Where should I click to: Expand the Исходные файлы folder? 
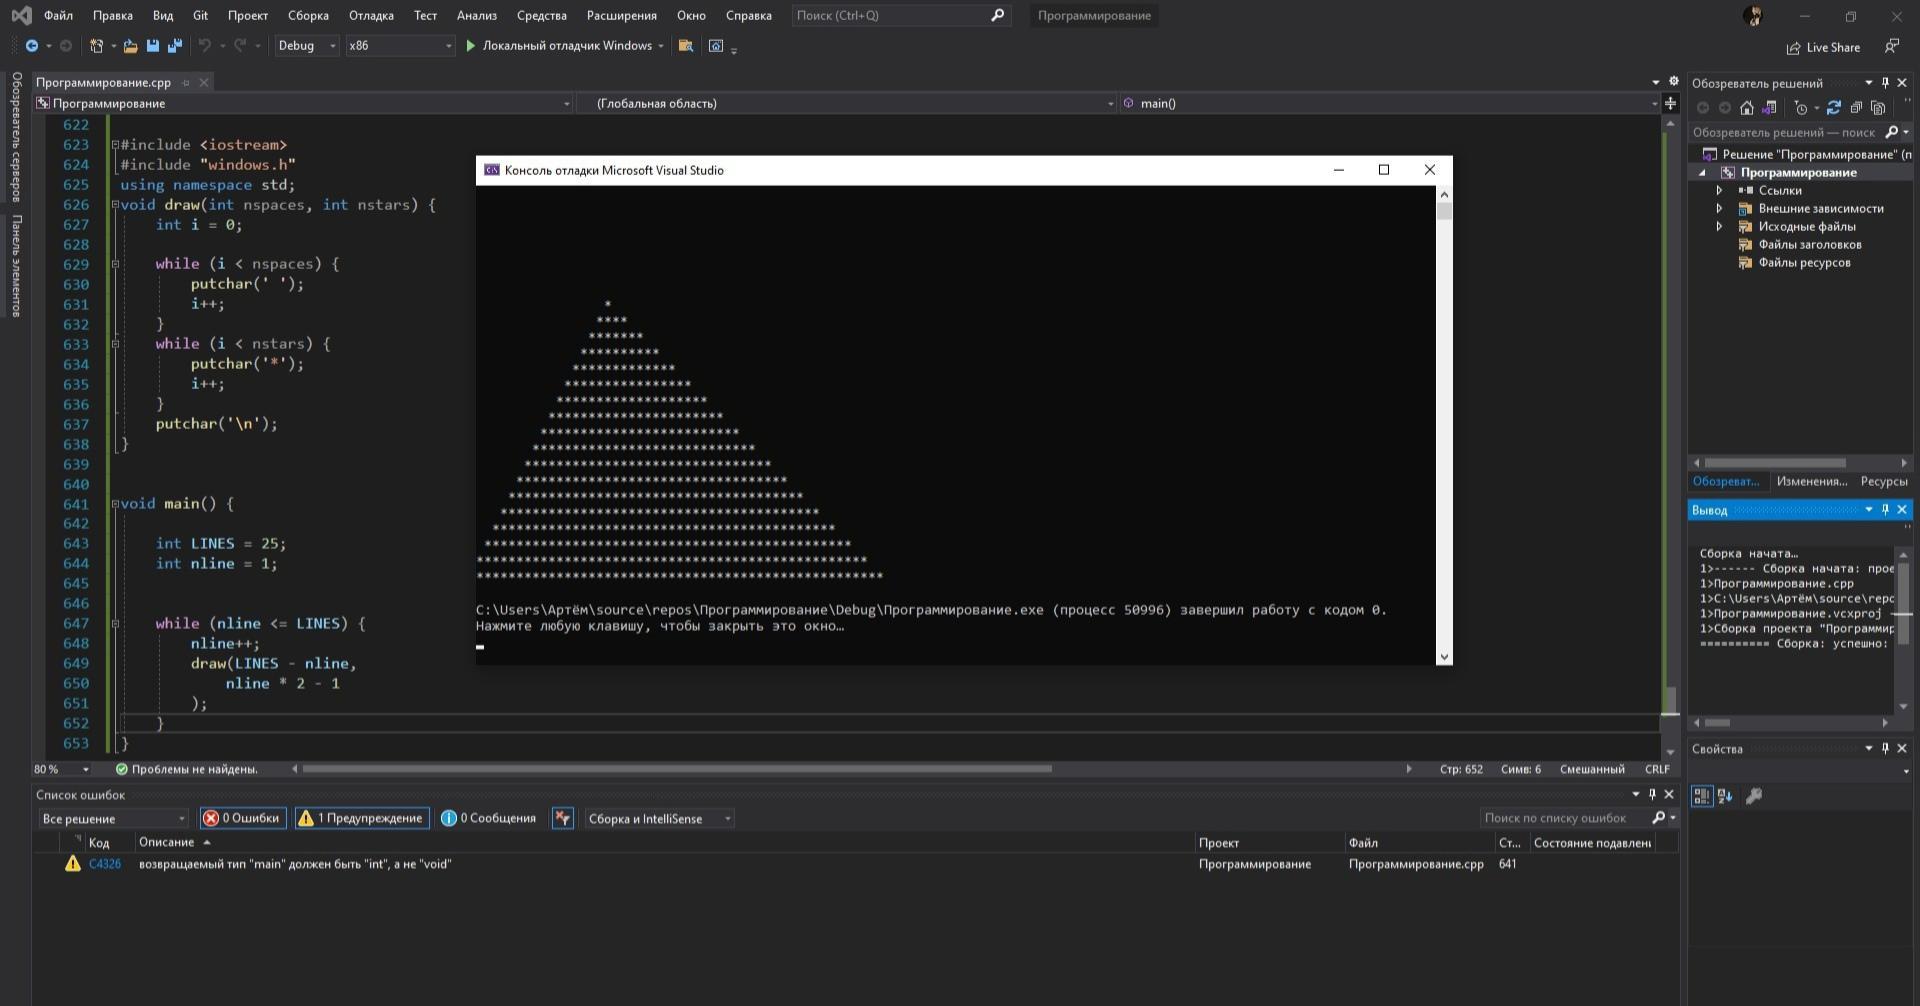point(1719,227)
